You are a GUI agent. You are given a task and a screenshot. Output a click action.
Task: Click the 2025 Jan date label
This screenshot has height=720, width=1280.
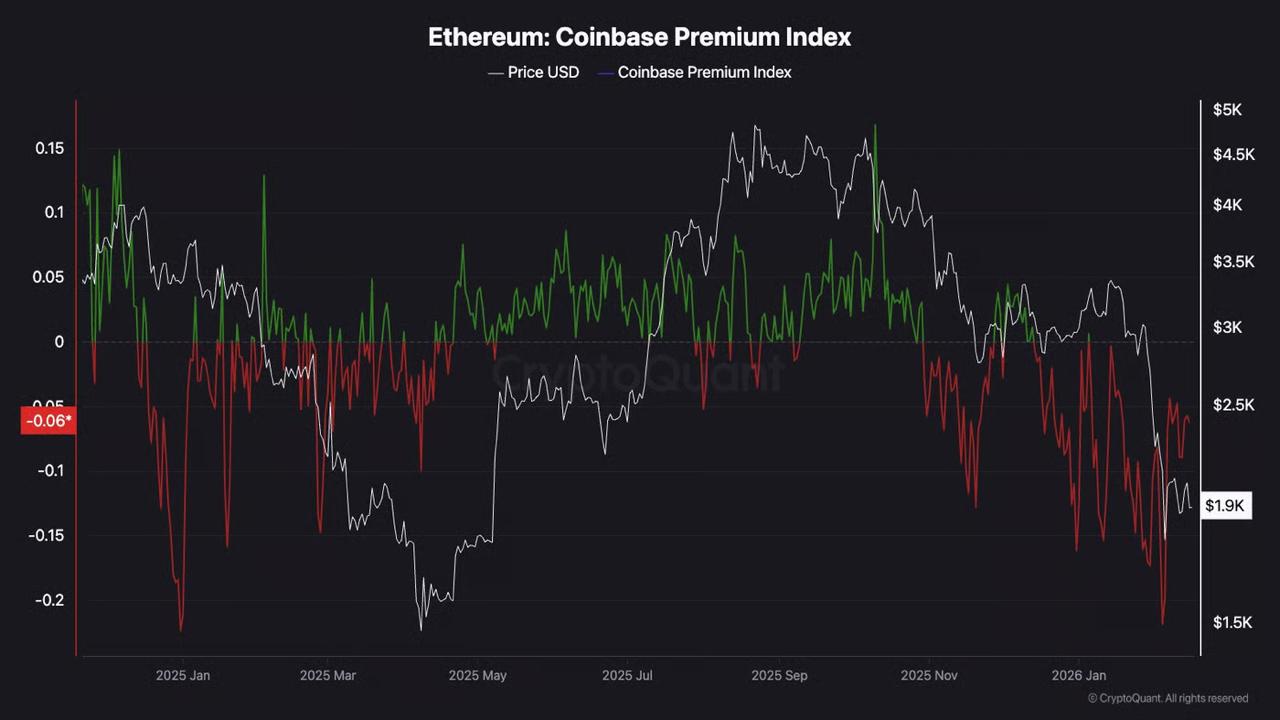(x=183, y=676)
